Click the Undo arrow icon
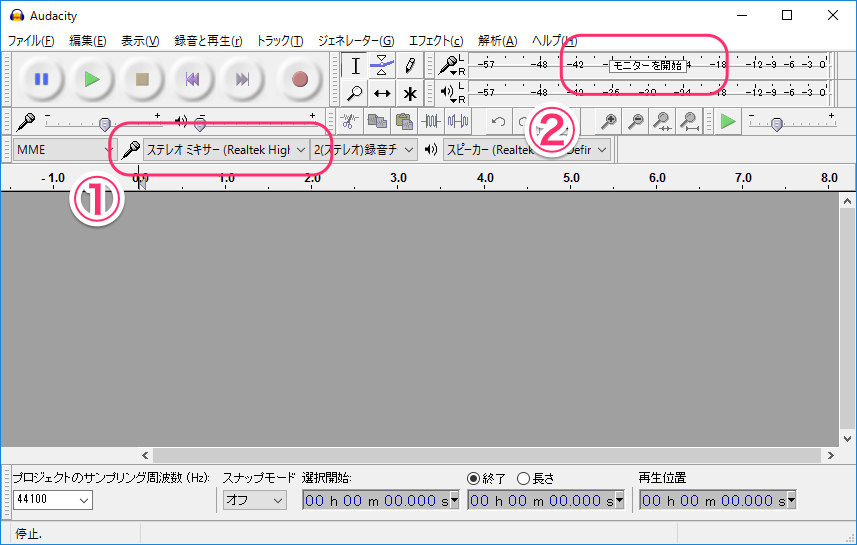857x545 pixels. pos(498,121)
